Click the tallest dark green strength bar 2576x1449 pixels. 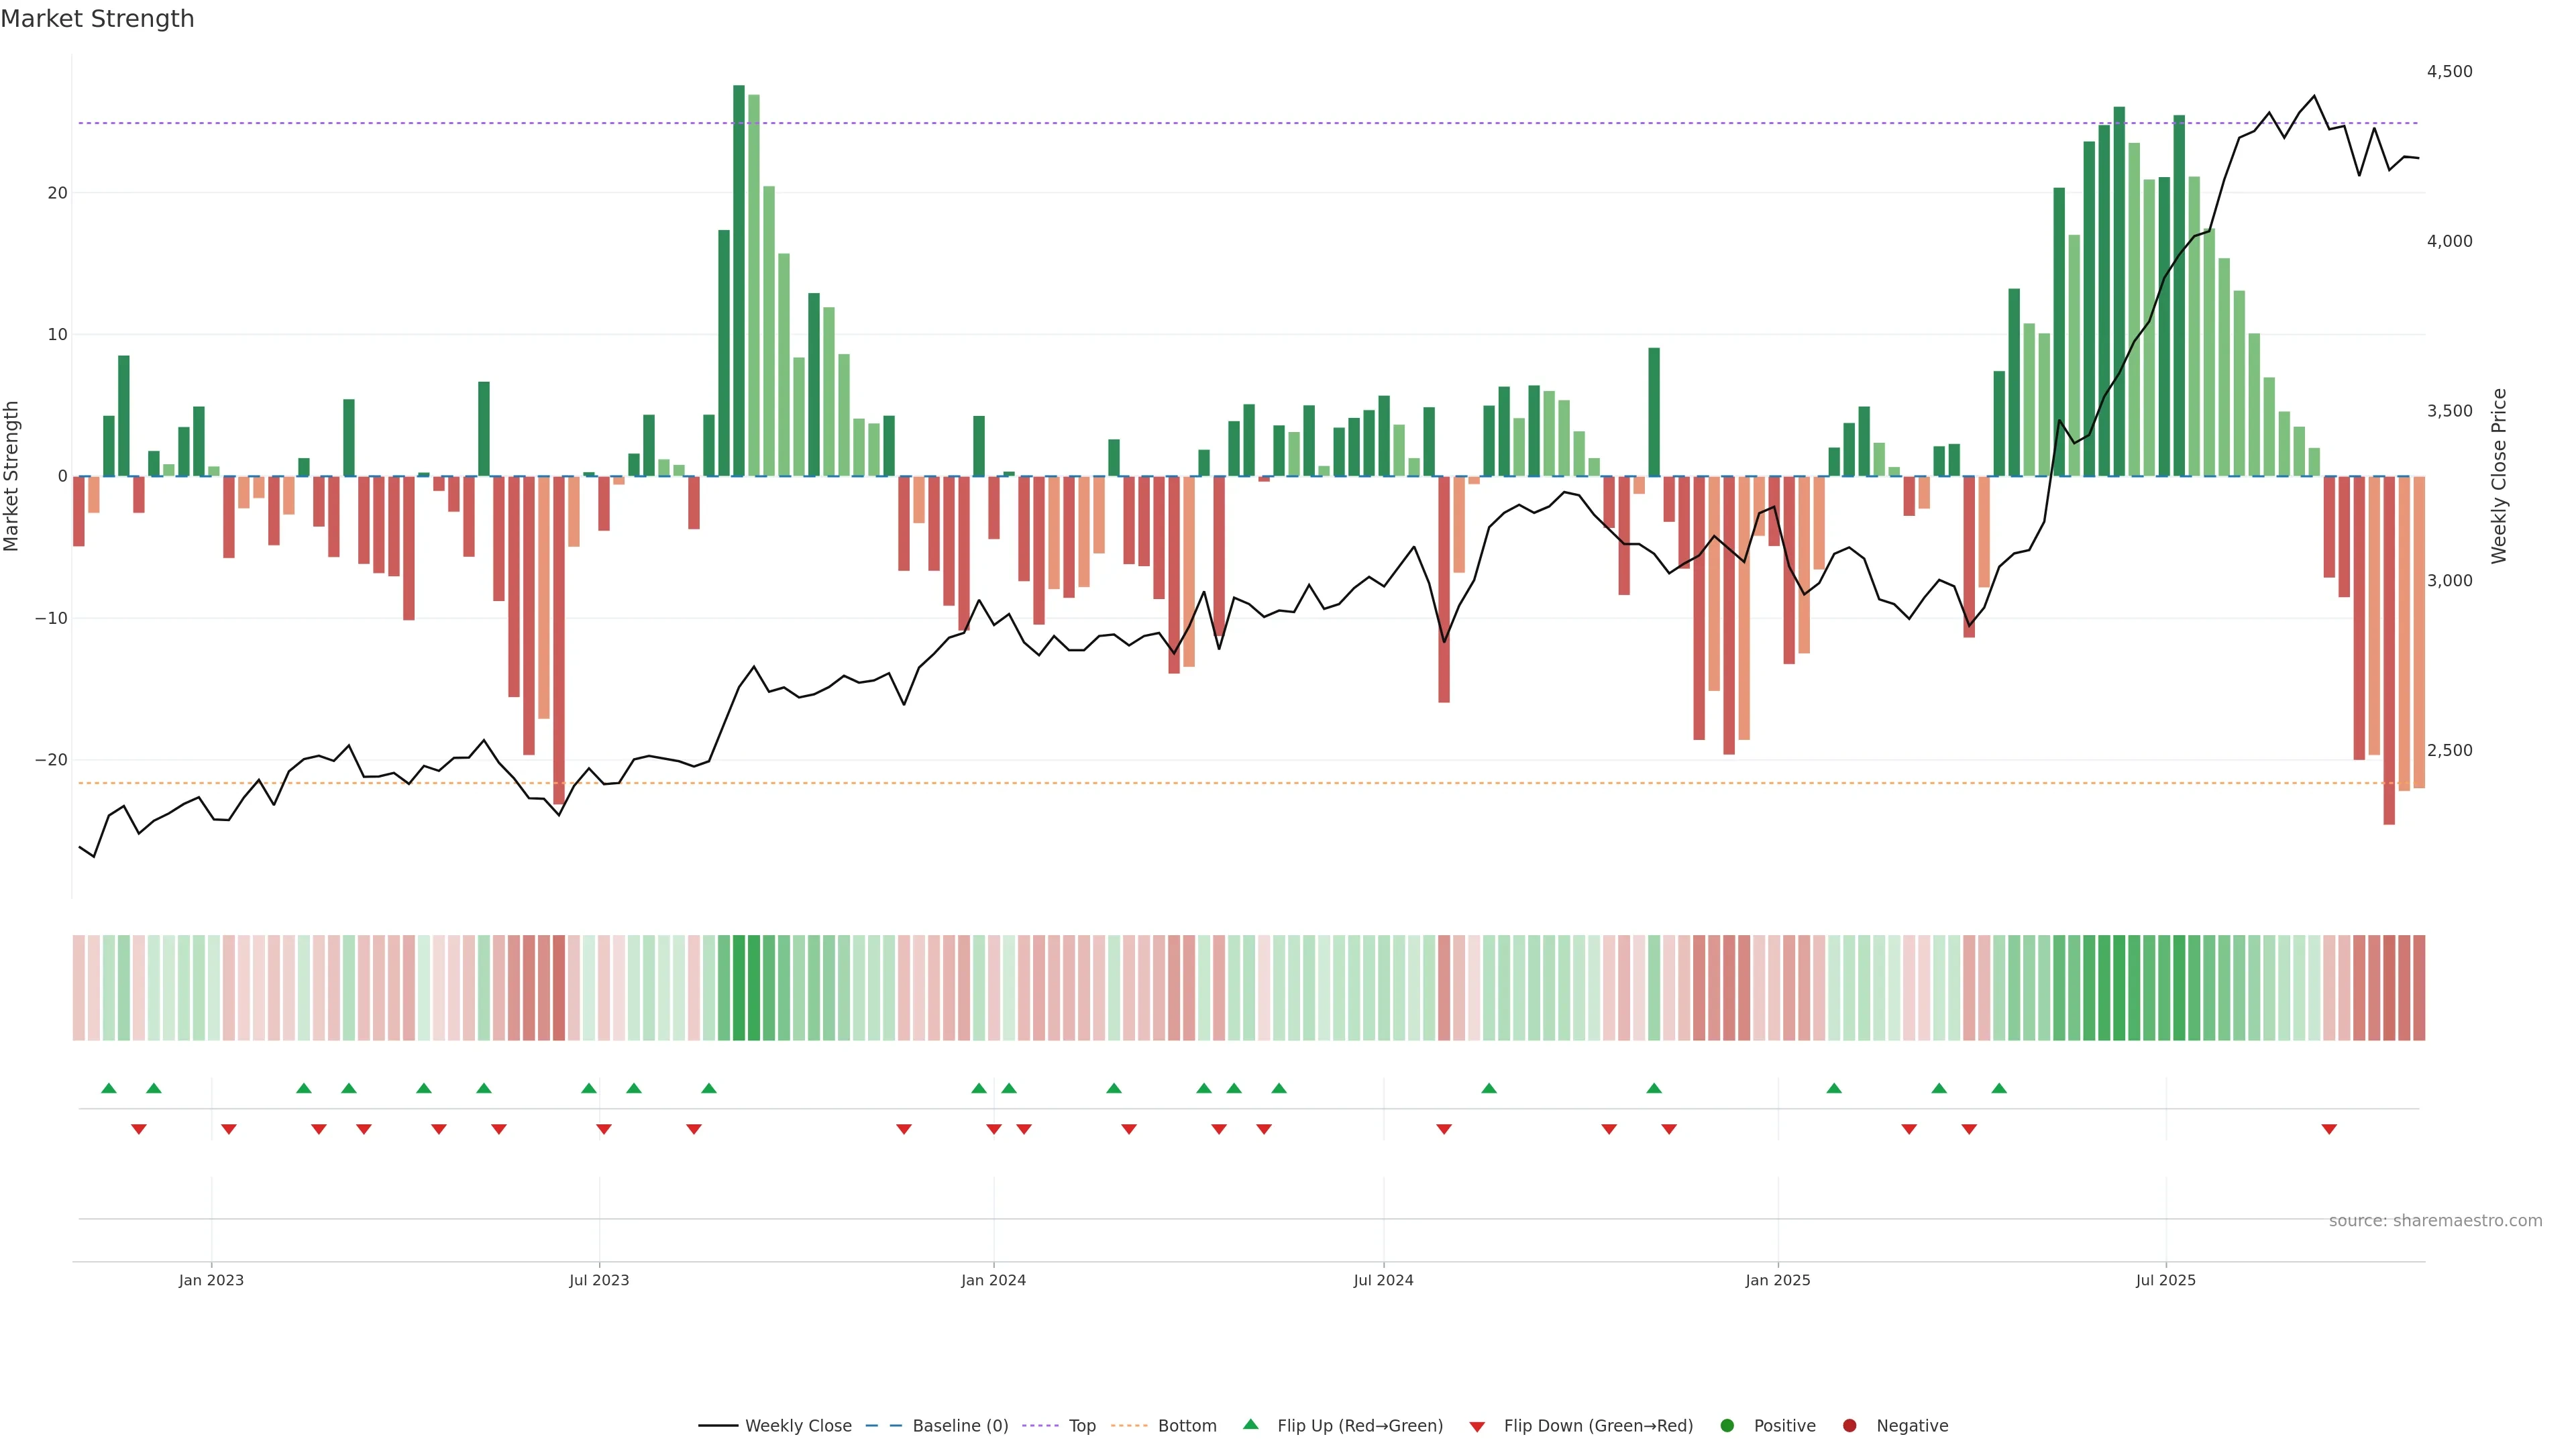tap(739, 280)
